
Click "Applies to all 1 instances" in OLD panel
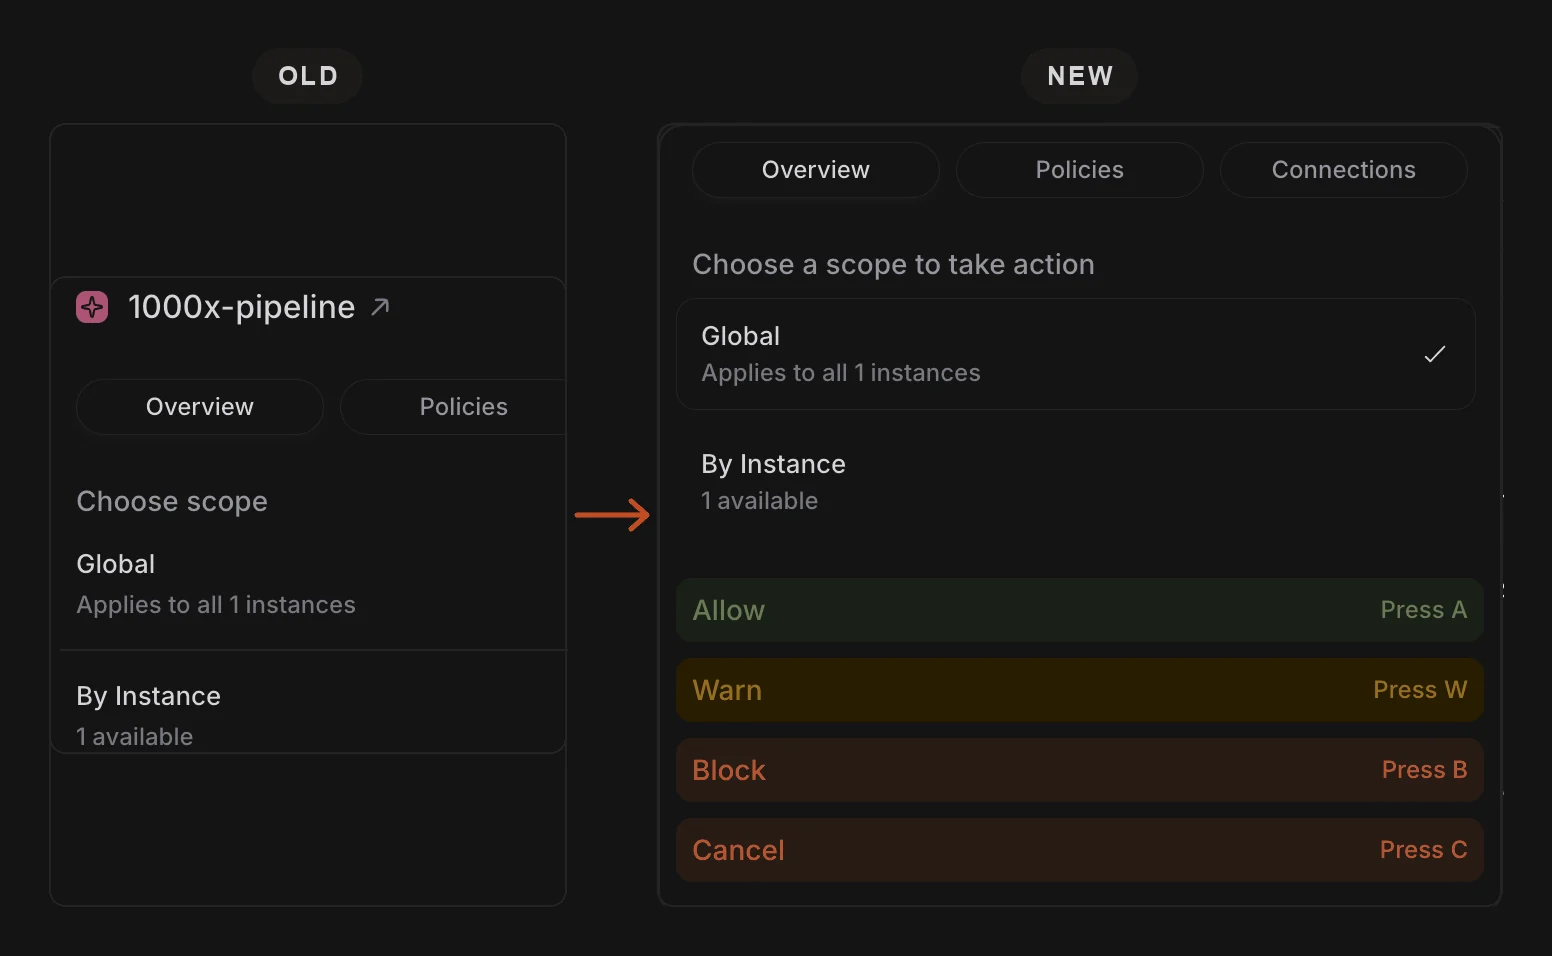216,605
